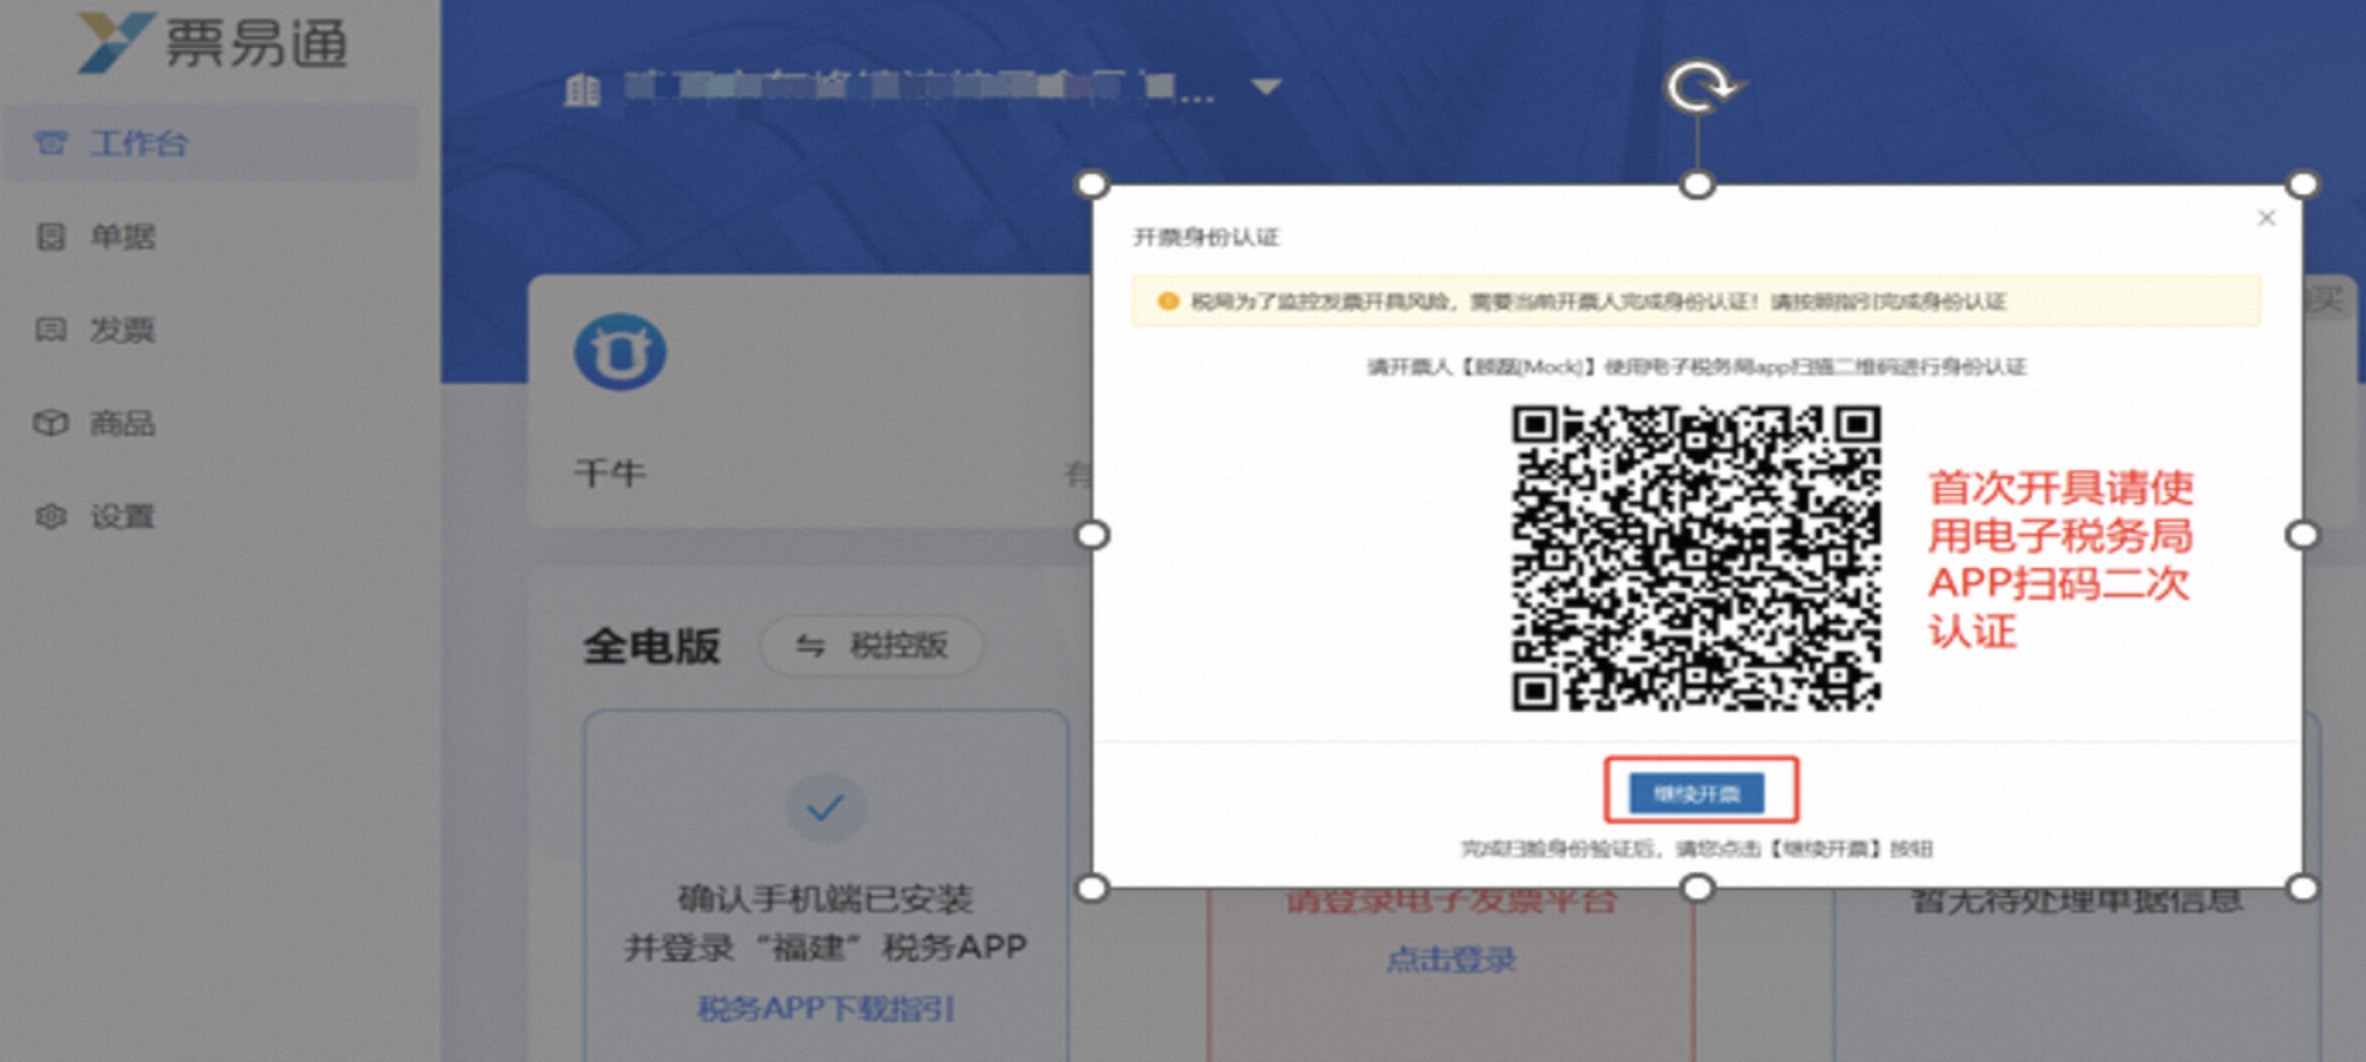Click the 单据 document icon
Image resolution: width=2366 pixels, height=1062 pixels.
[51, 237]
